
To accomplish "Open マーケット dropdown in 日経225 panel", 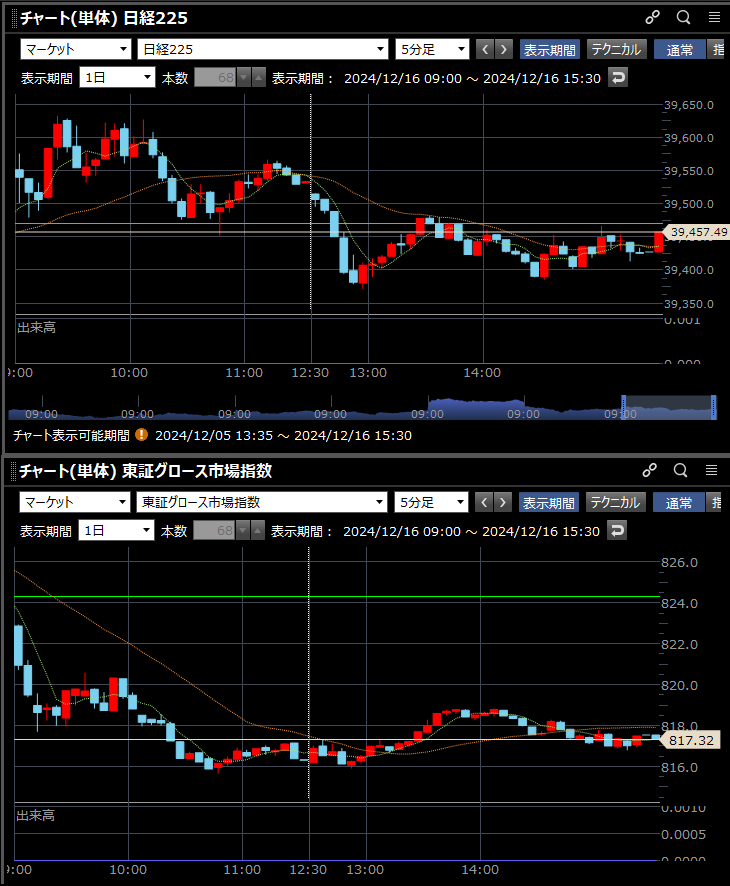I will [76, 49].
